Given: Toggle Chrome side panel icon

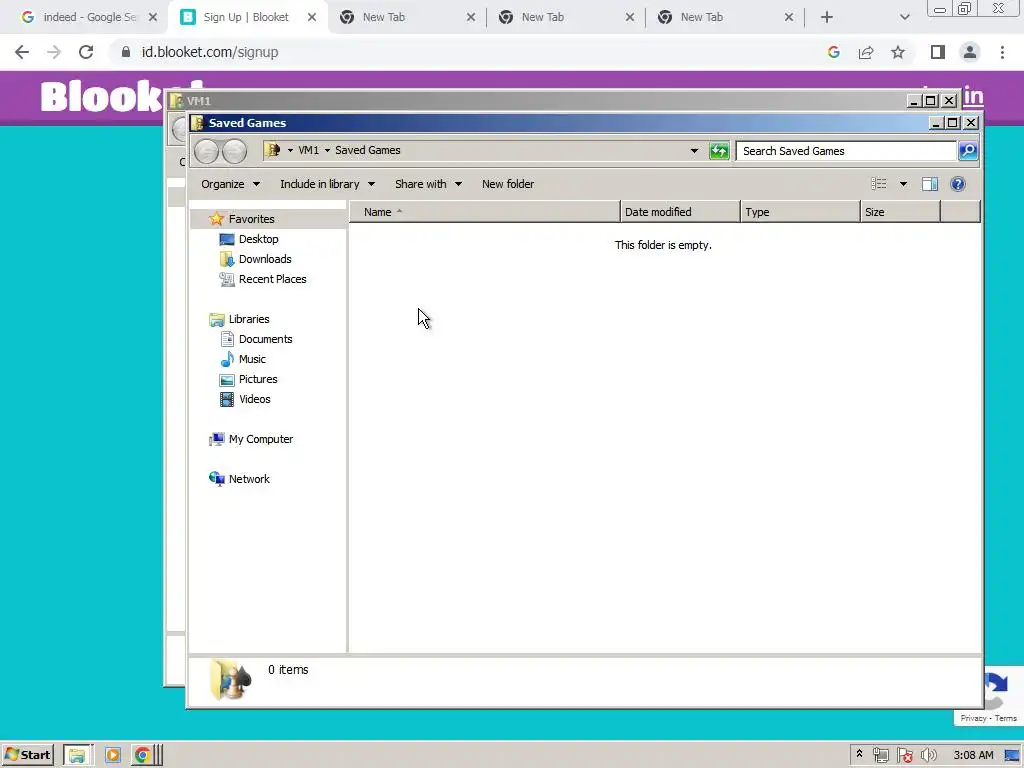Looking at the screenshot, I should click(x=938, y=52).
